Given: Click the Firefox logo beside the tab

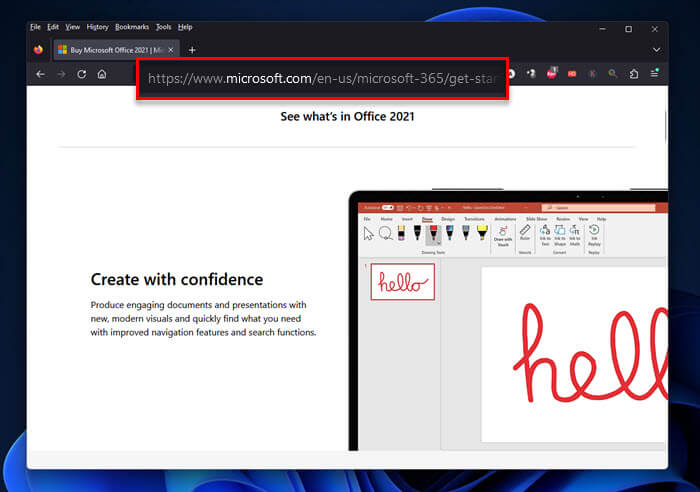Looking at the screenshot, I should pos(38,50).
